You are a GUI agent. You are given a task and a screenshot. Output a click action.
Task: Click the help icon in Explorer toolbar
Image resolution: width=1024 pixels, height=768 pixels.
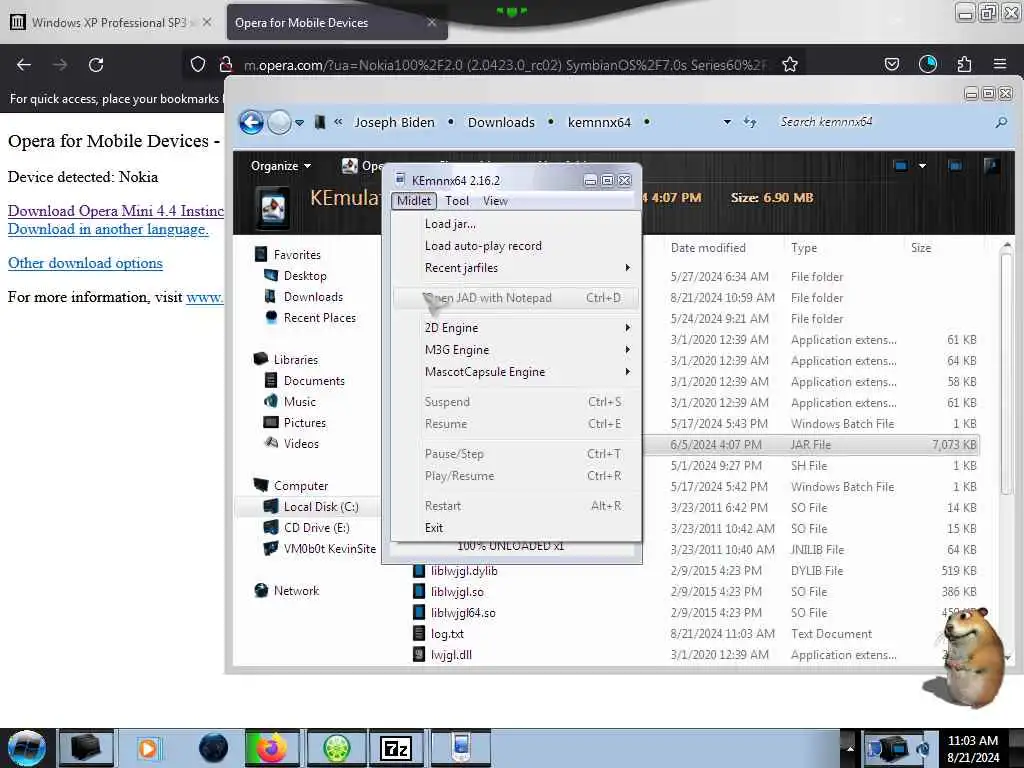(991, 166)
